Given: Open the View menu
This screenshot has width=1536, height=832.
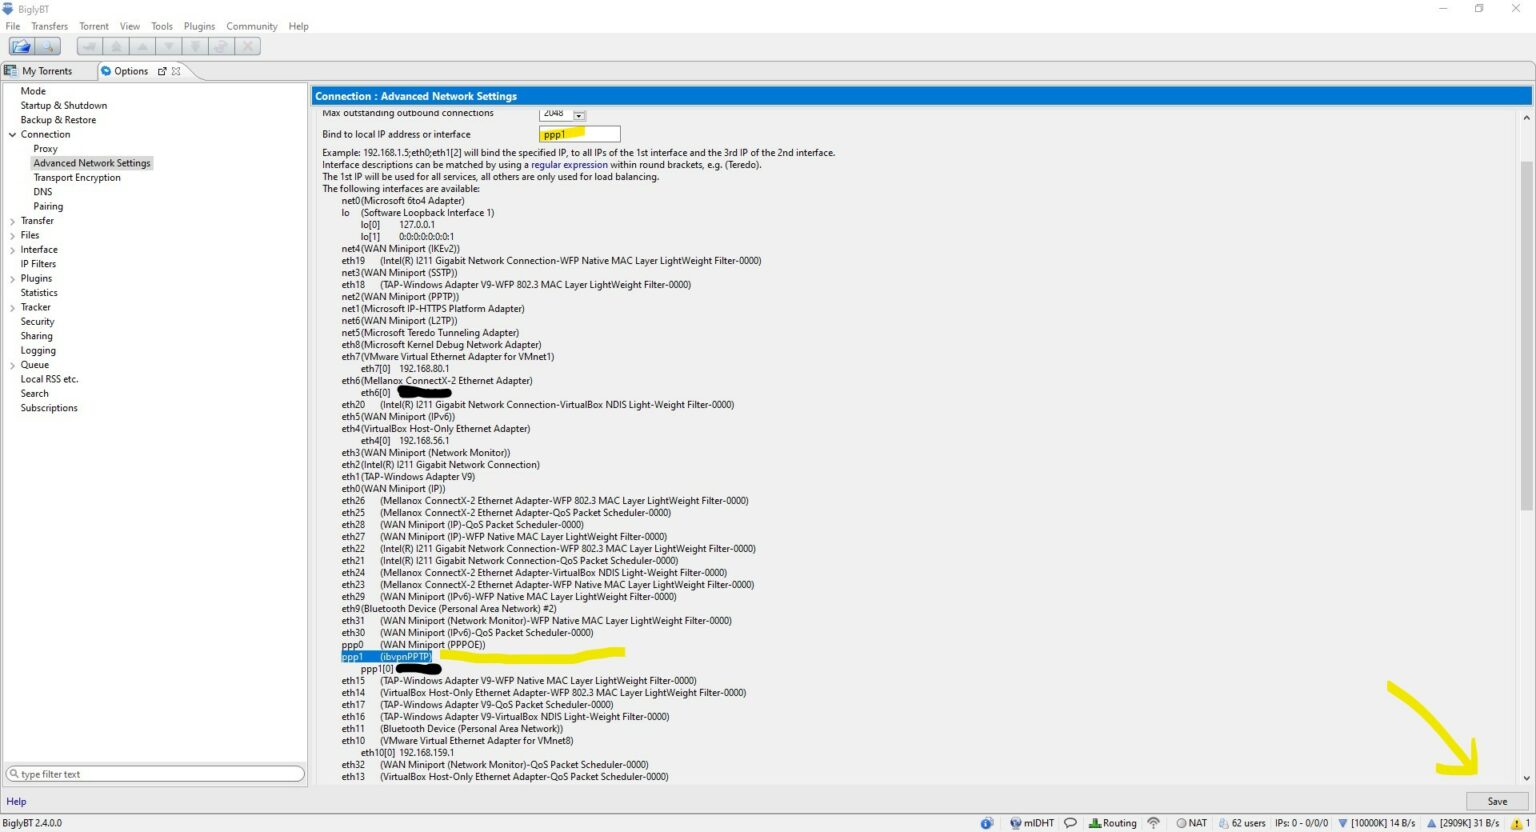Looking at the screenshot, I should pyautogui.click(x=130, y=26).
